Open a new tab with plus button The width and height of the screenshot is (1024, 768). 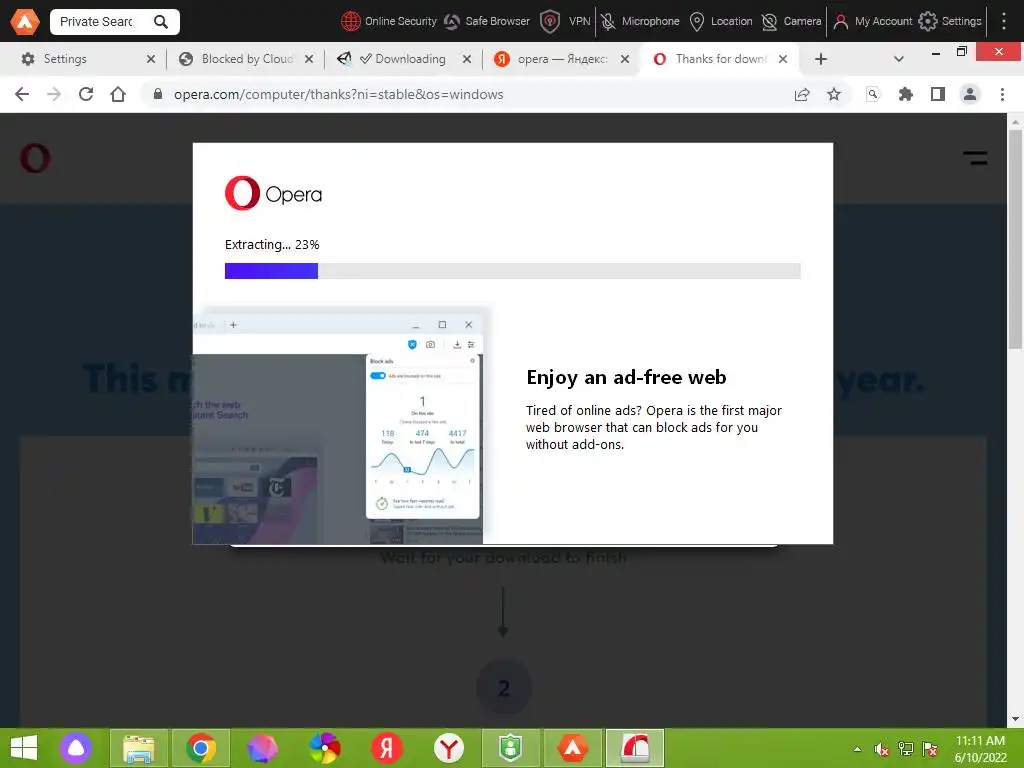(x=821, y=59)
